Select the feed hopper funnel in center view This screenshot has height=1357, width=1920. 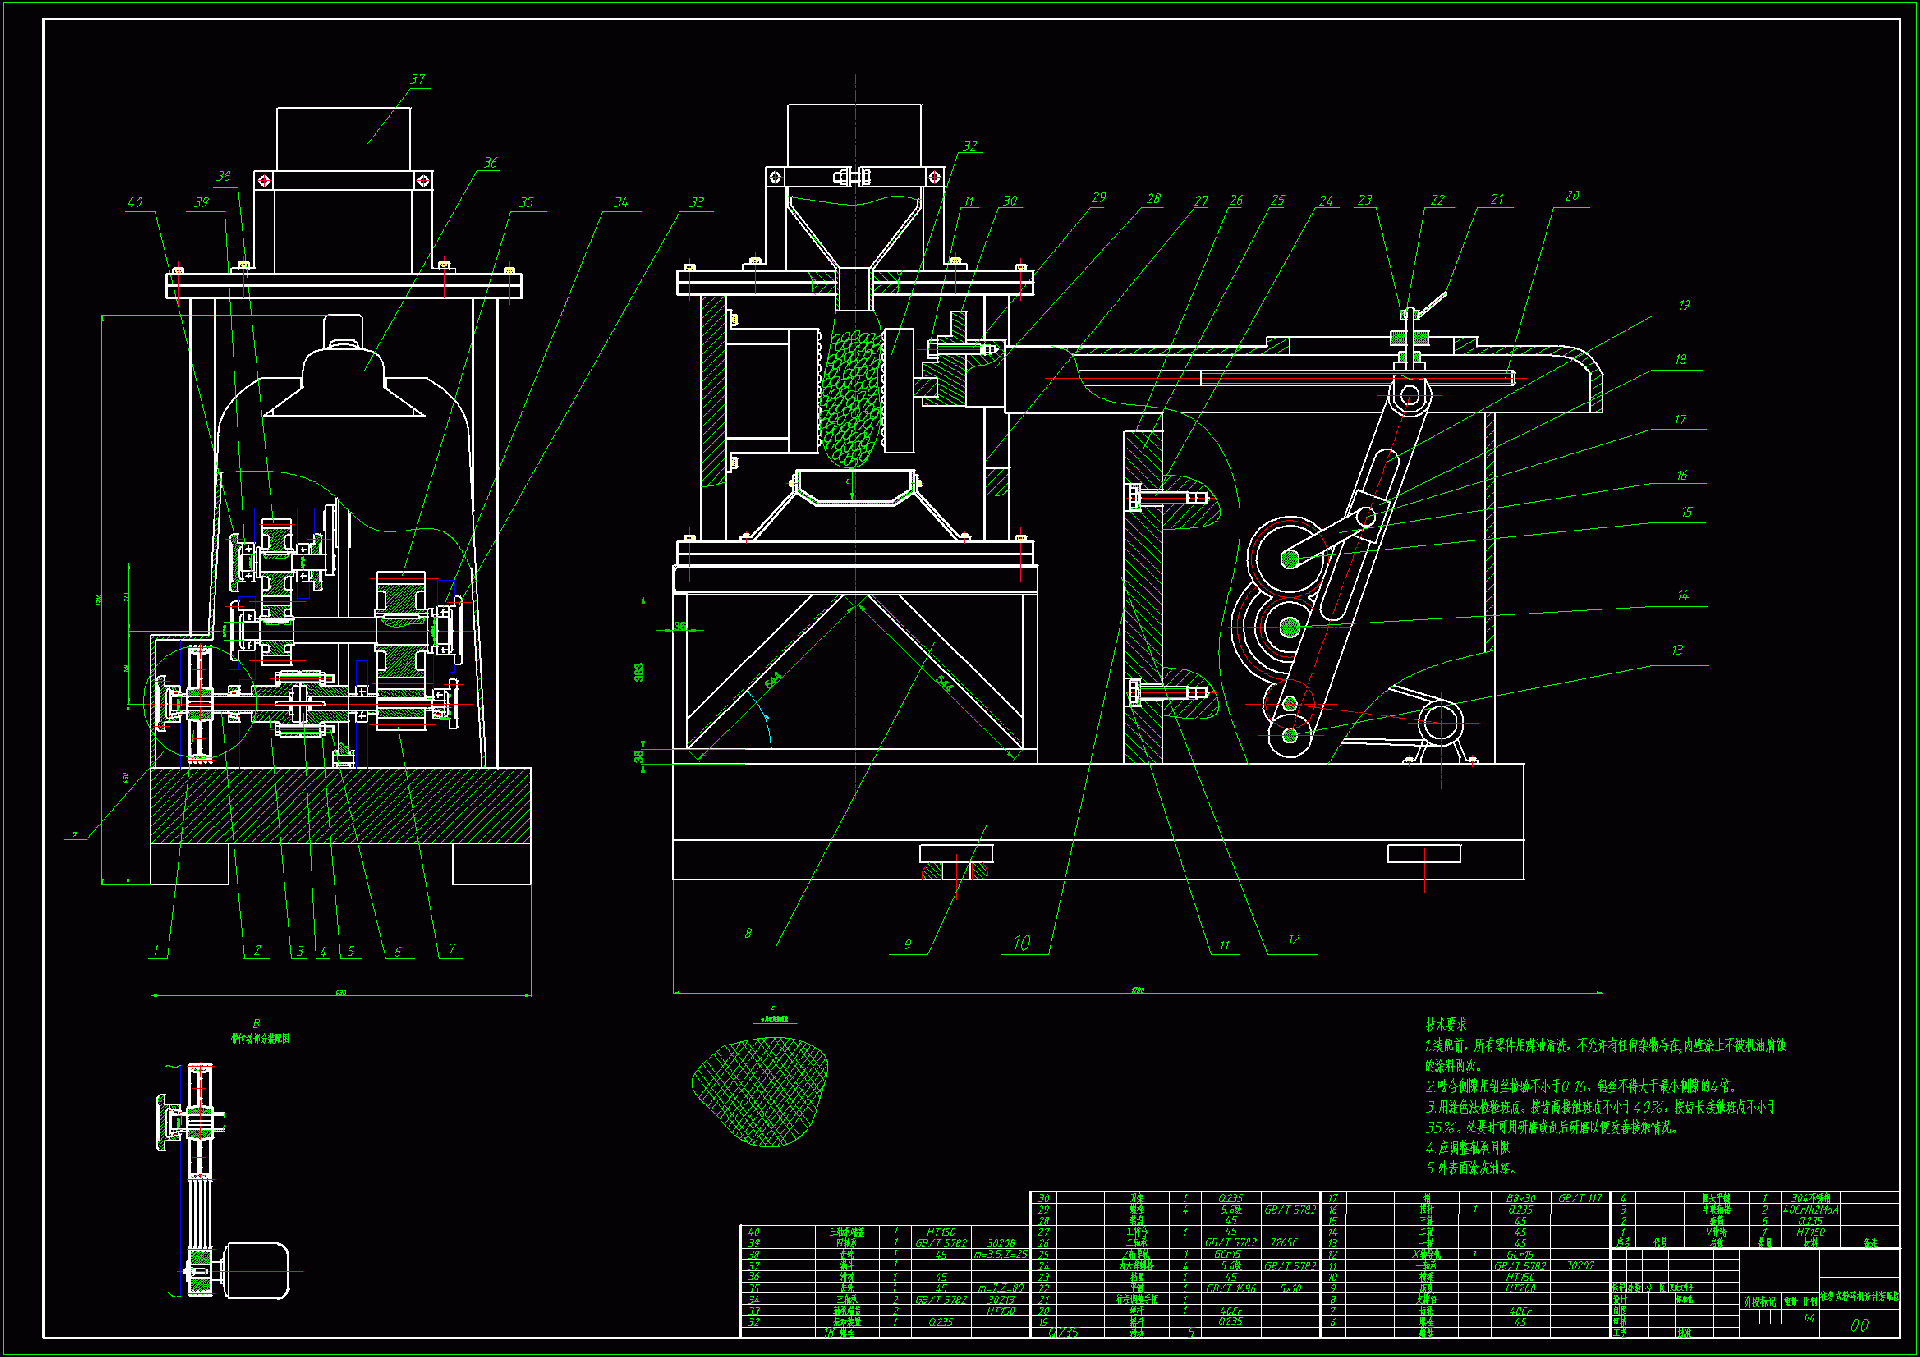point(853,232)
